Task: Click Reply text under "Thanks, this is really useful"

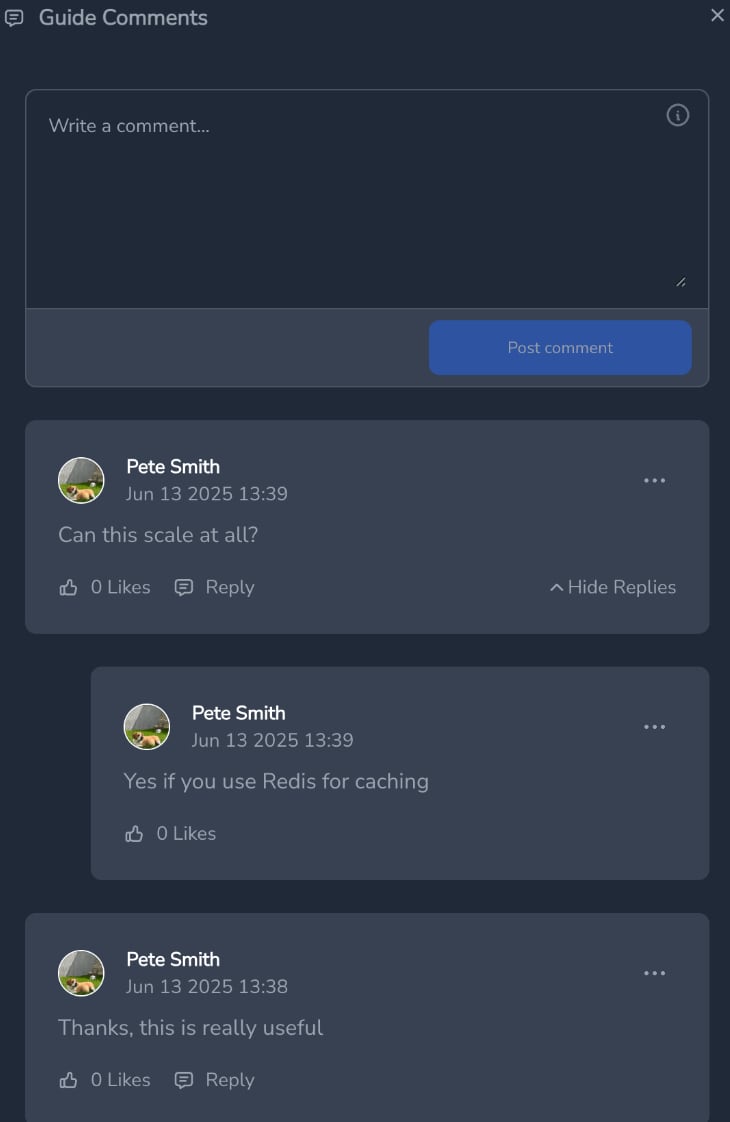Action: point(230,1080)
